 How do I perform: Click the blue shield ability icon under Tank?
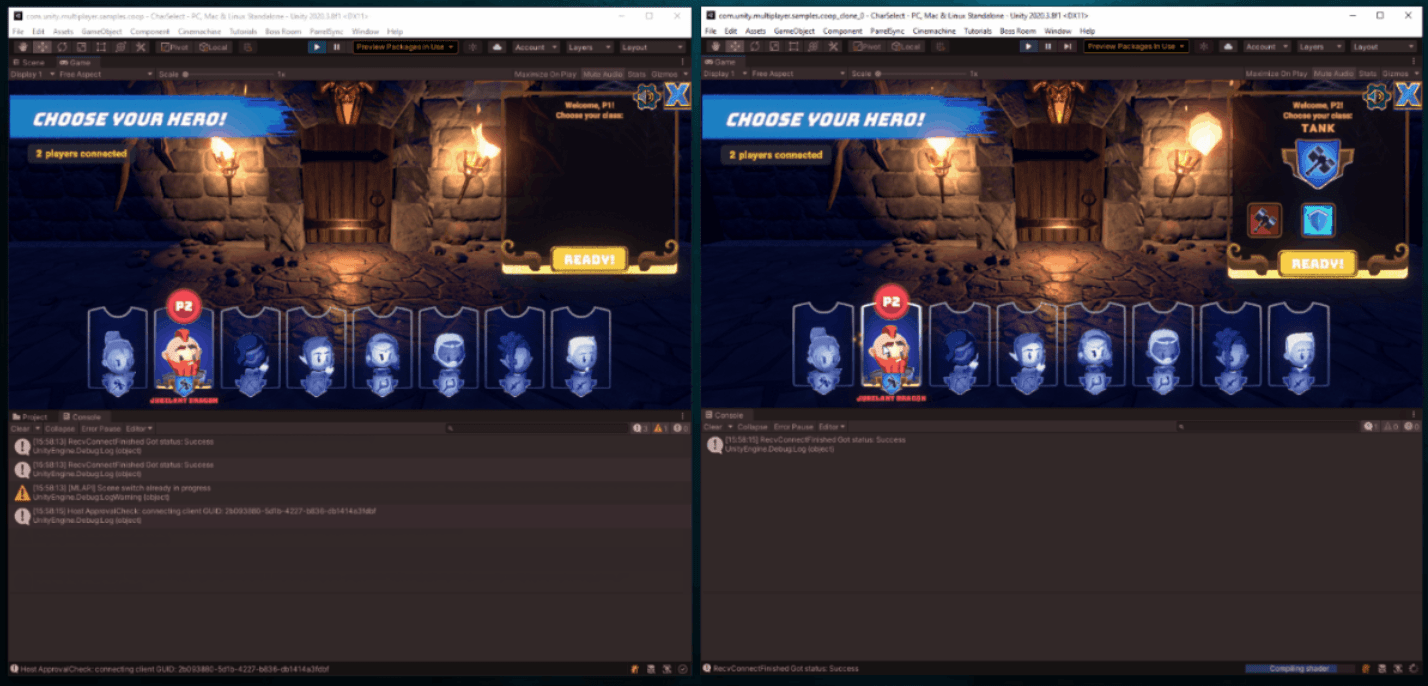[x=1318, y=220]
